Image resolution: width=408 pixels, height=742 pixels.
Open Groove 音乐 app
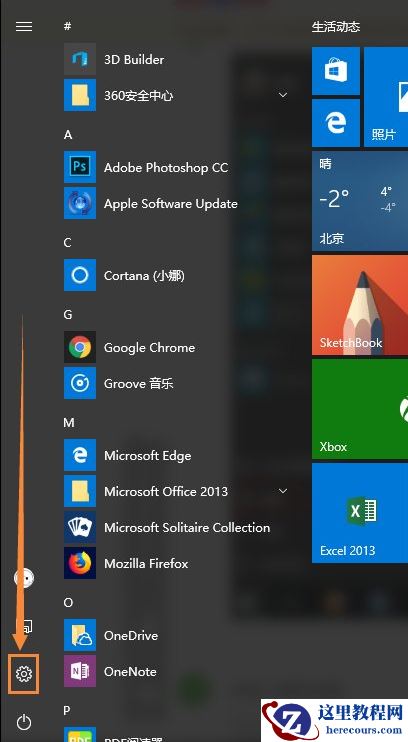click(176, 383)
